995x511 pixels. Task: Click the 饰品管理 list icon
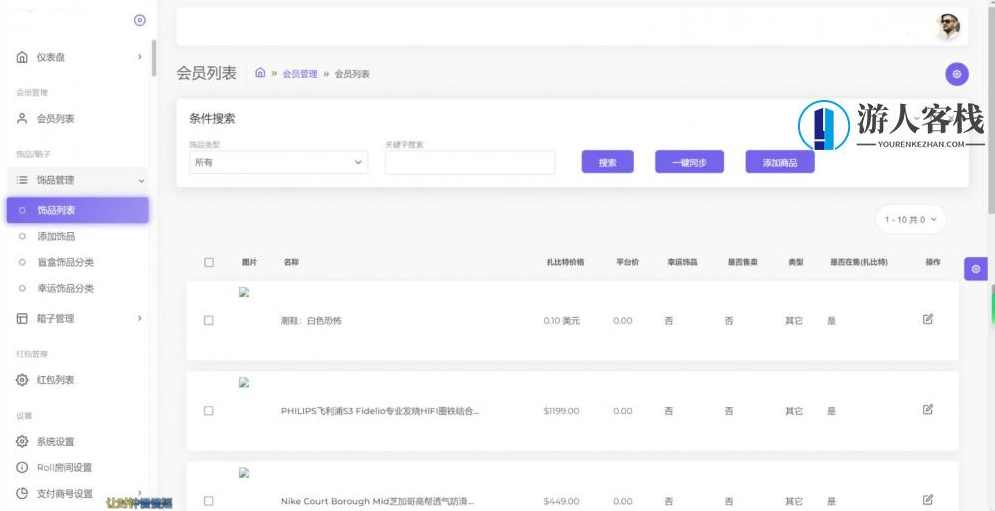point(22,180)
